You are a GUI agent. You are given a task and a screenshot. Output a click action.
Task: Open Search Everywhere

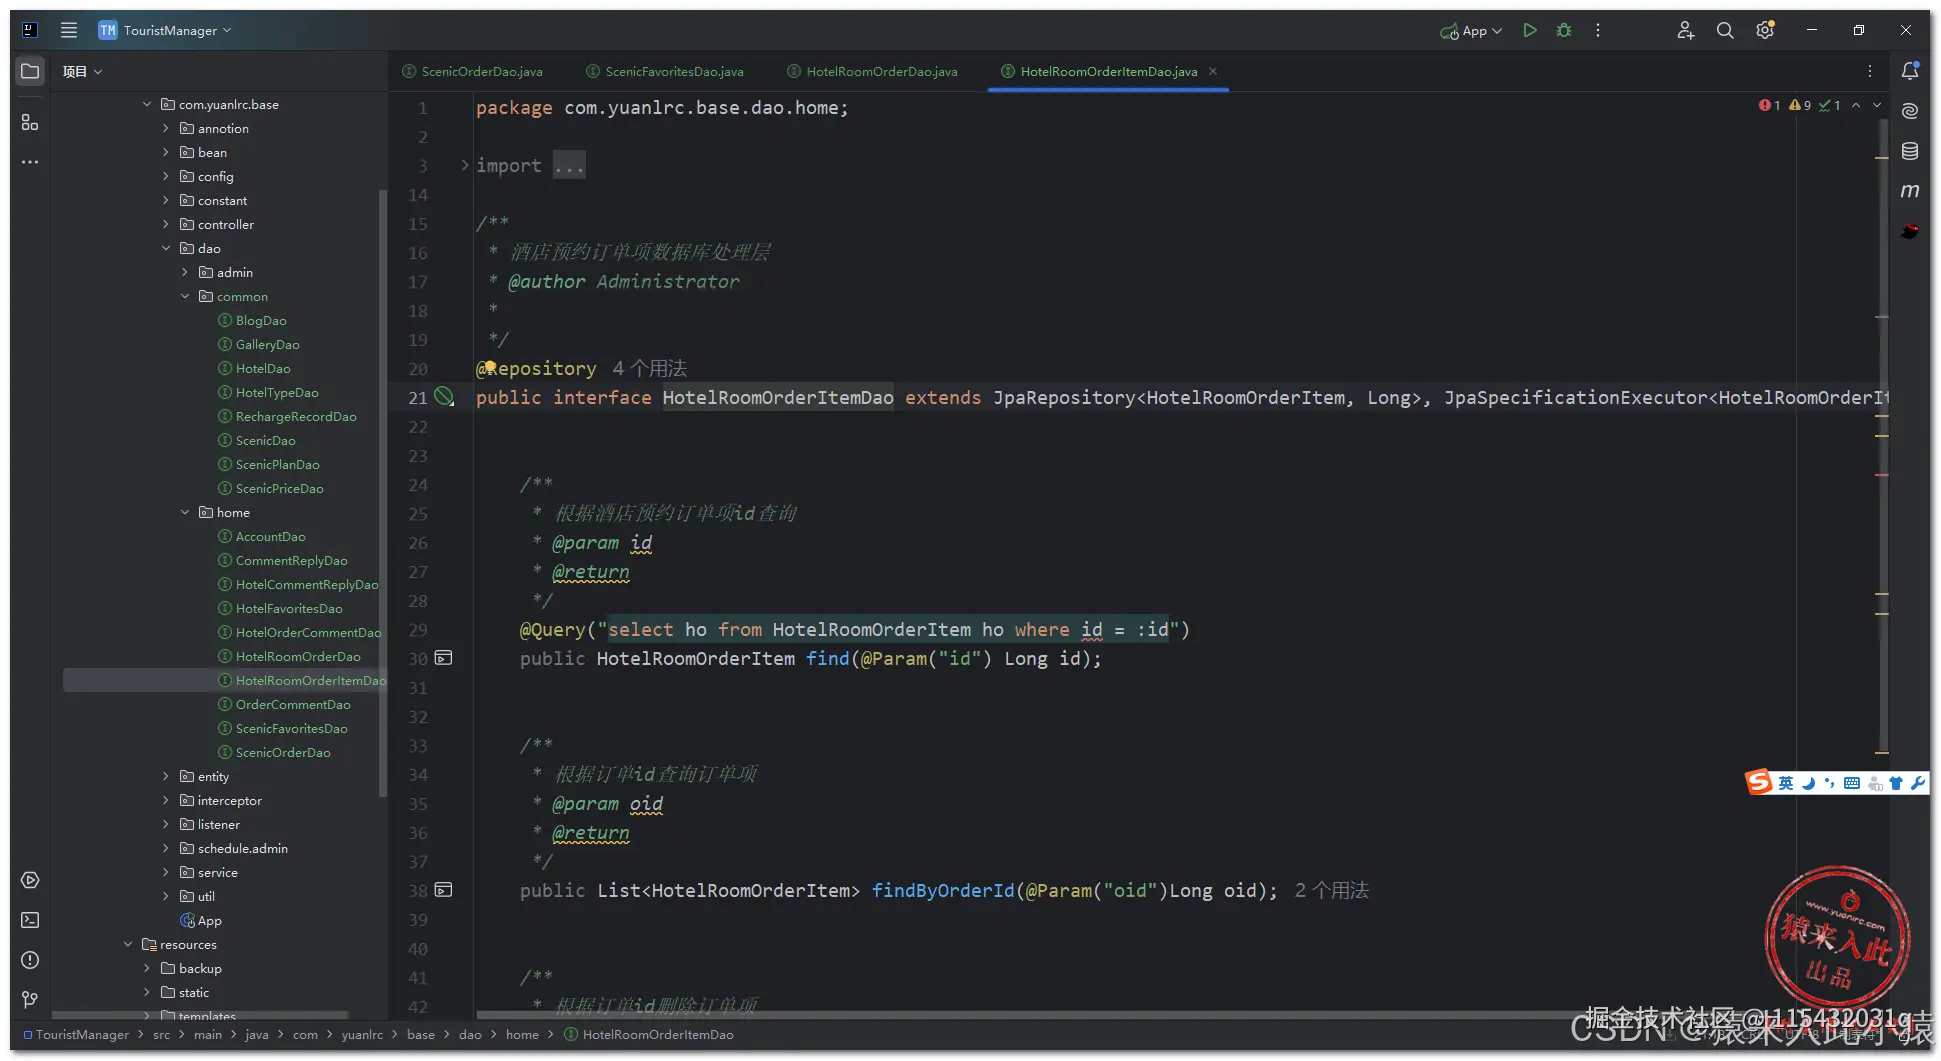click(x=1725, y=30)
